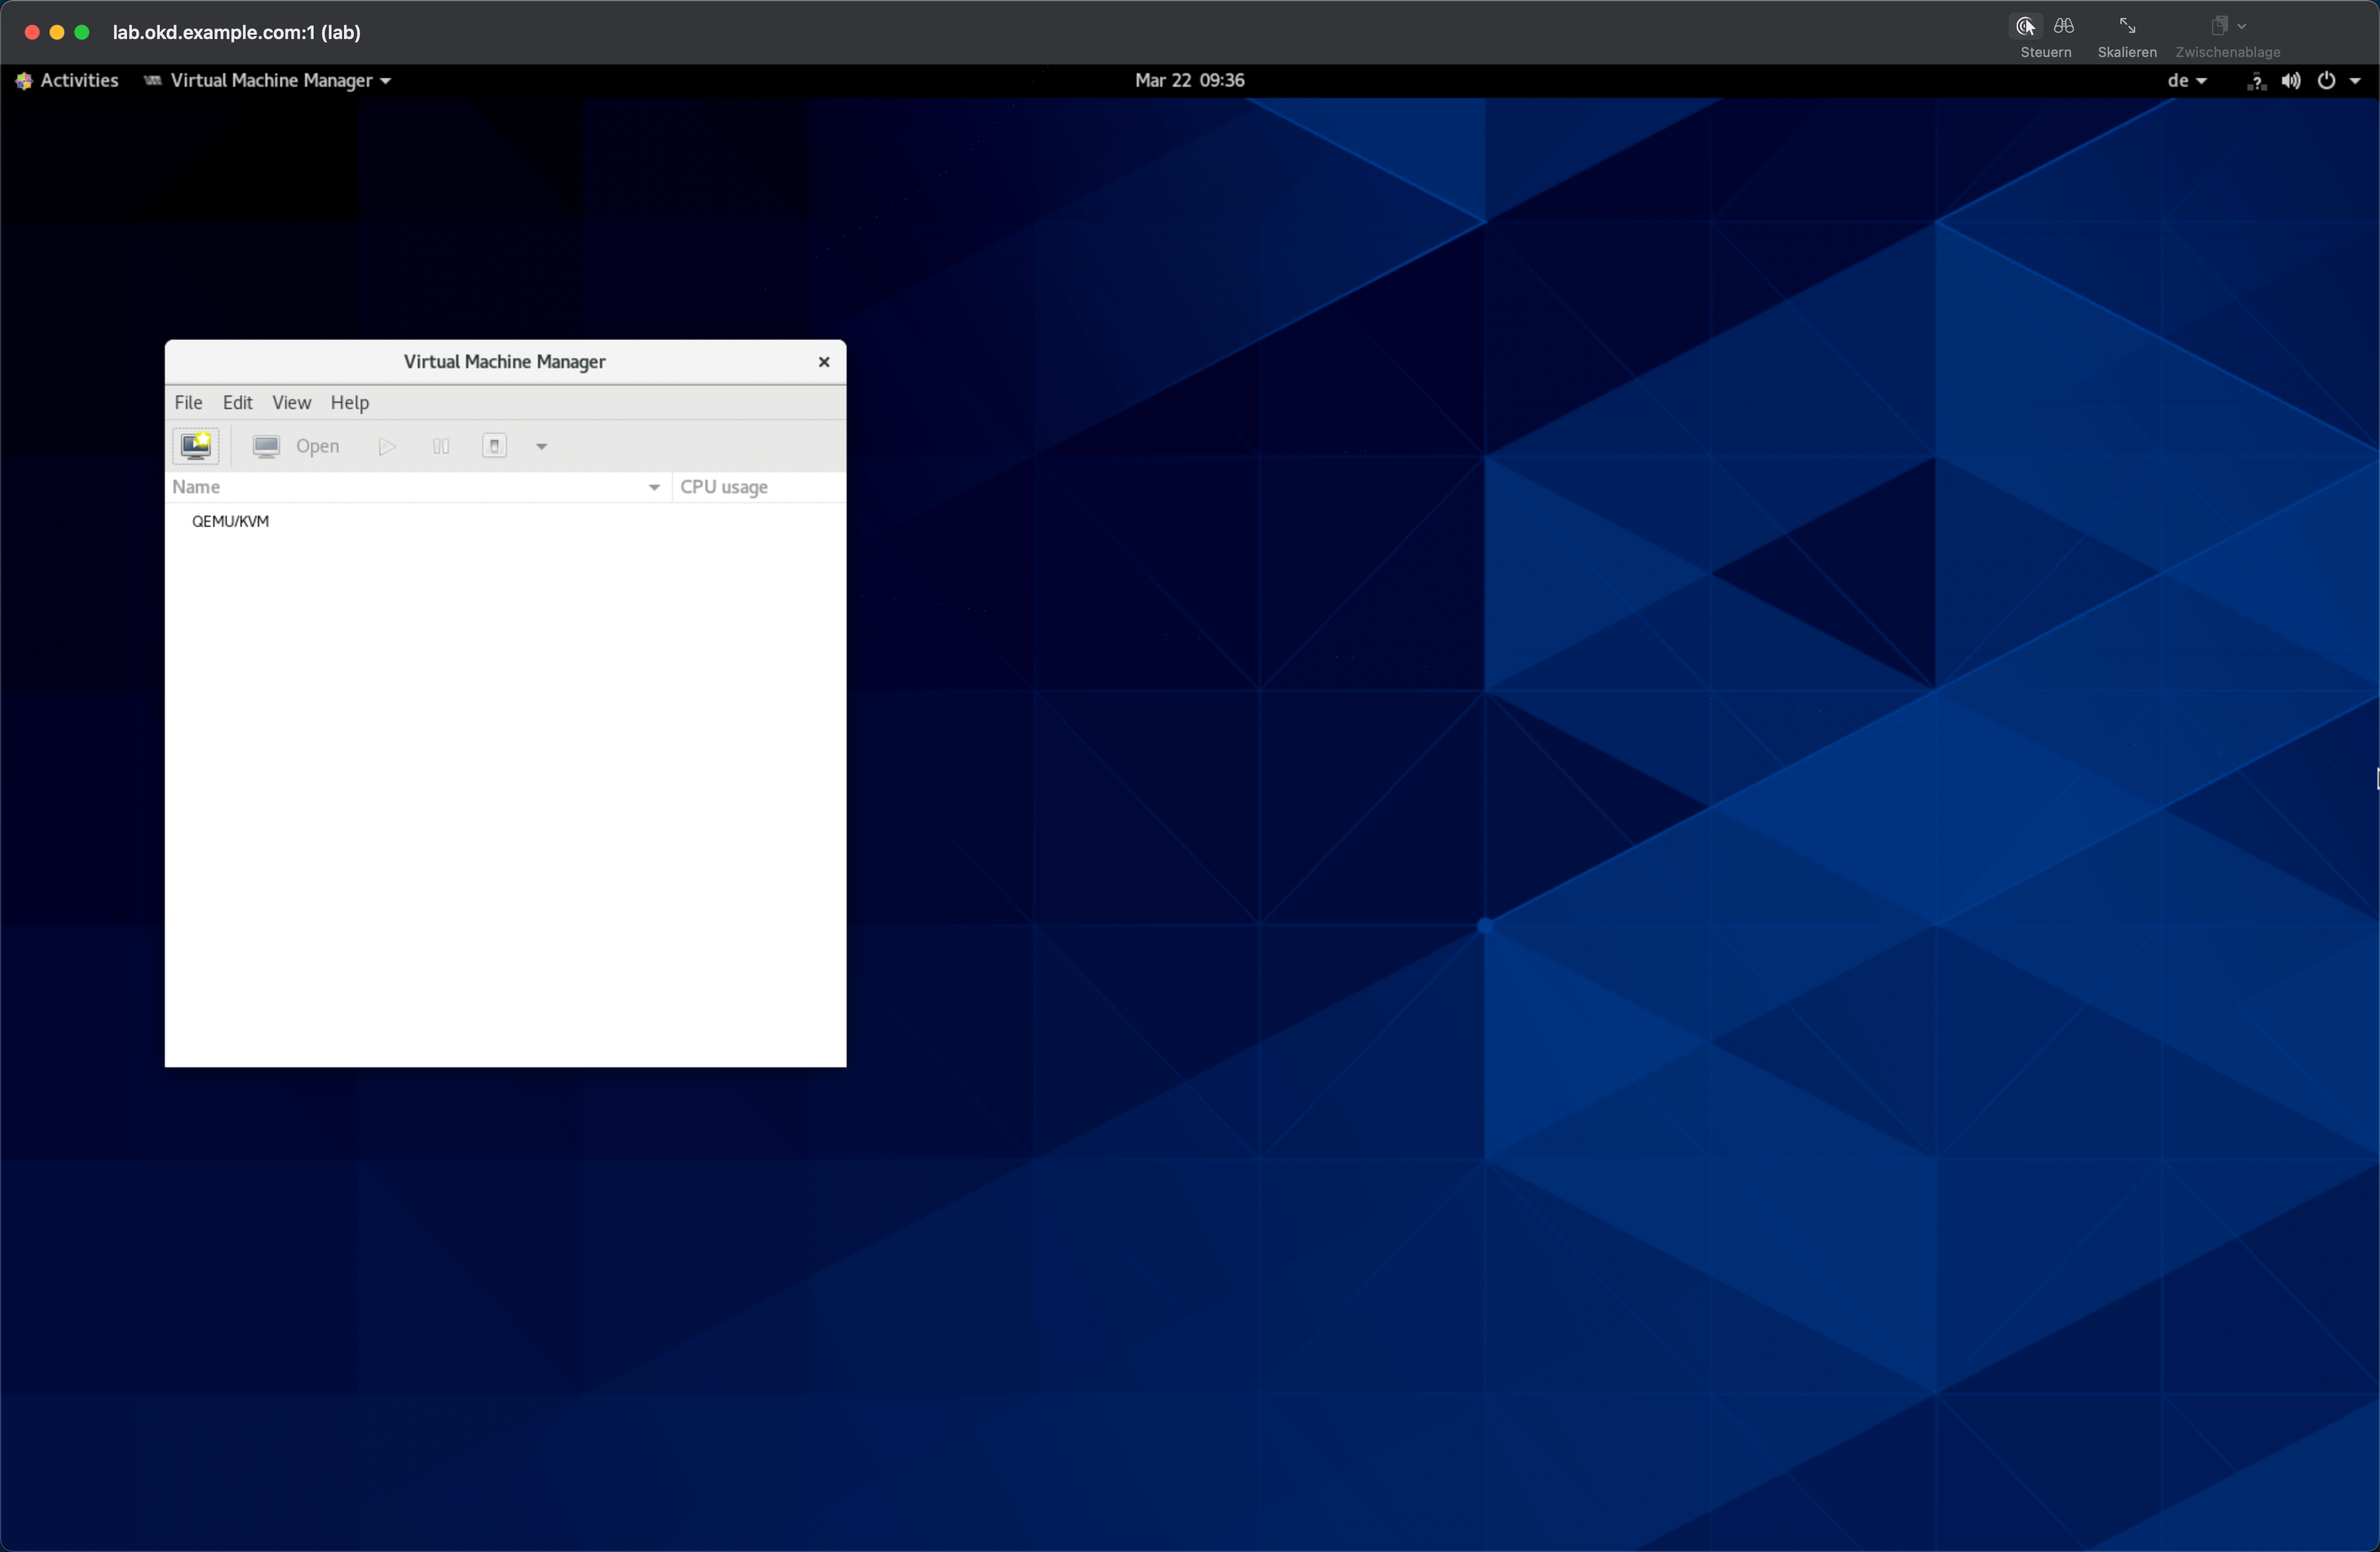Click the Open console toolbar button

click(x=296, y=446)
